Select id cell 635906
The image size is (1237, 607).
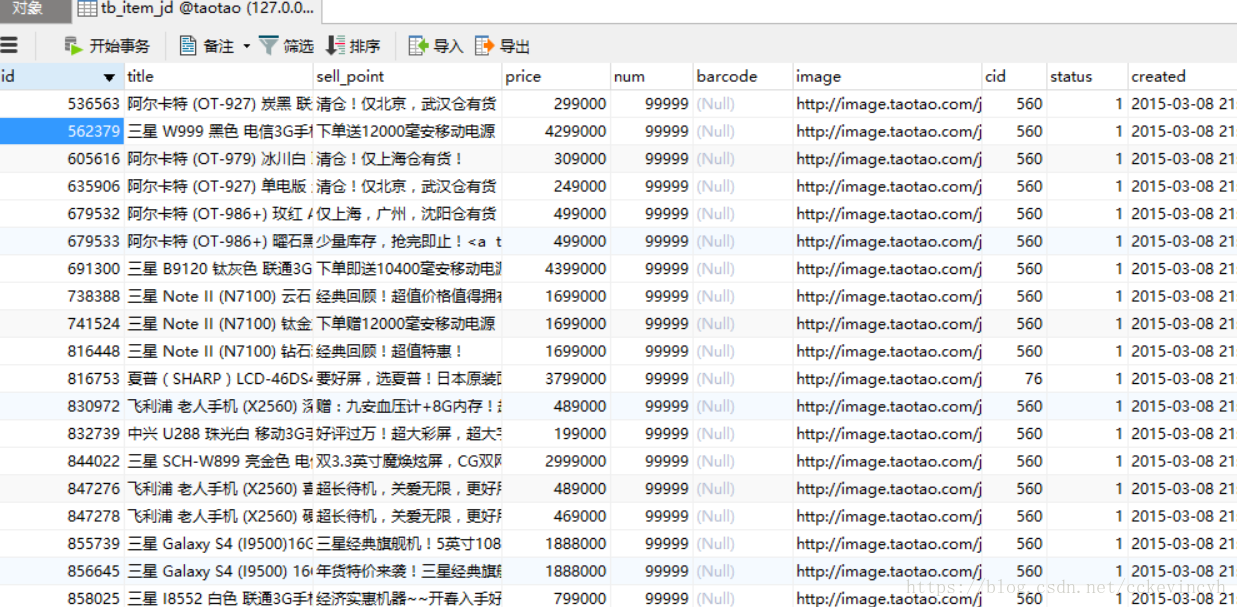click(x=62, y=186)
